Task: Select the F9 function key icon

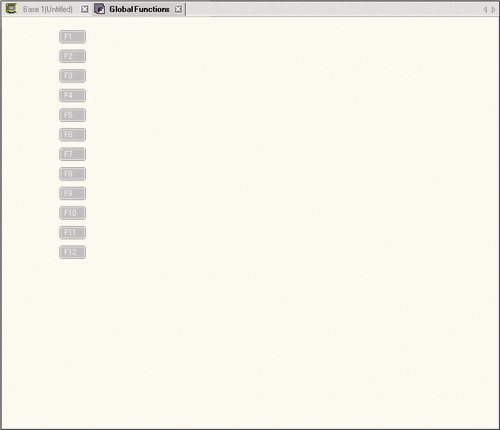Action: (x=72, y=193)
